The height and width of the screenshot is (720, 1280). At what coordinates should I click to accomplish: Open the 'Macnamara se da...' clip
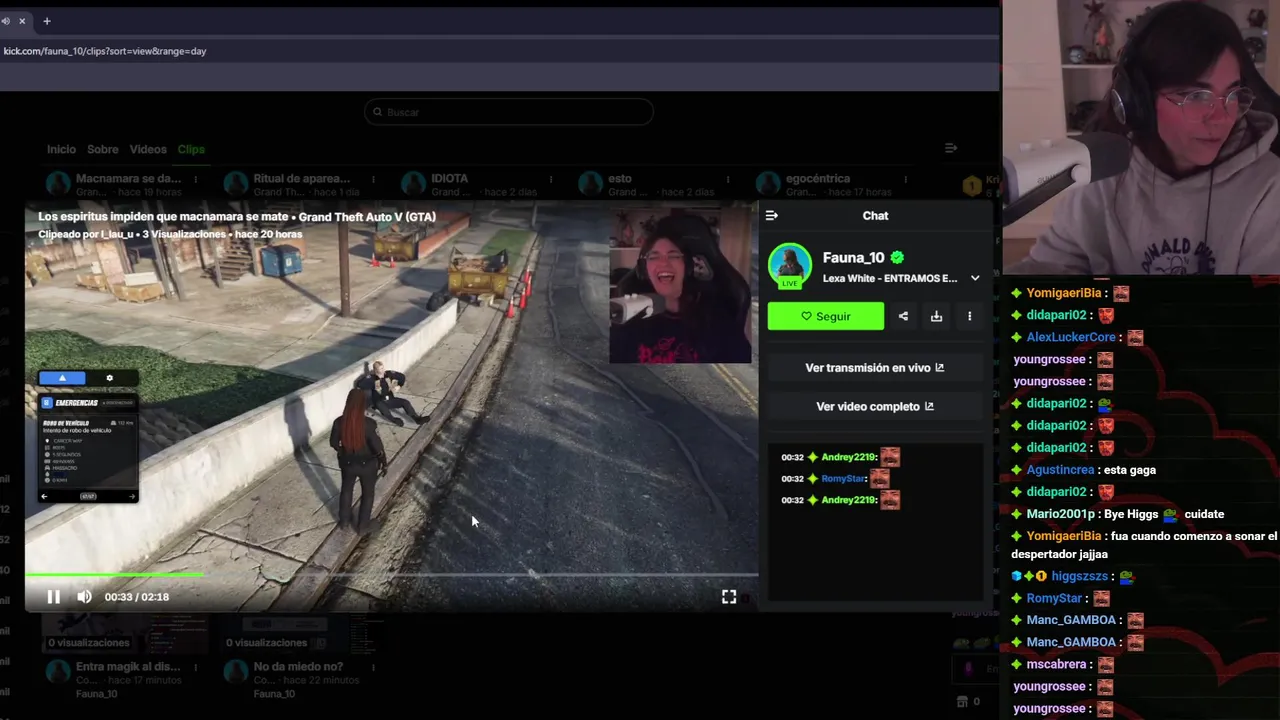click(128, 179)
